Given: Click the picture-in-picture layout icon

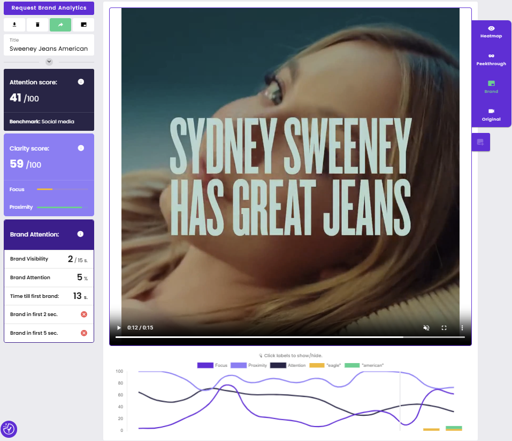Looking at the screenshot, I should (83, 25).
